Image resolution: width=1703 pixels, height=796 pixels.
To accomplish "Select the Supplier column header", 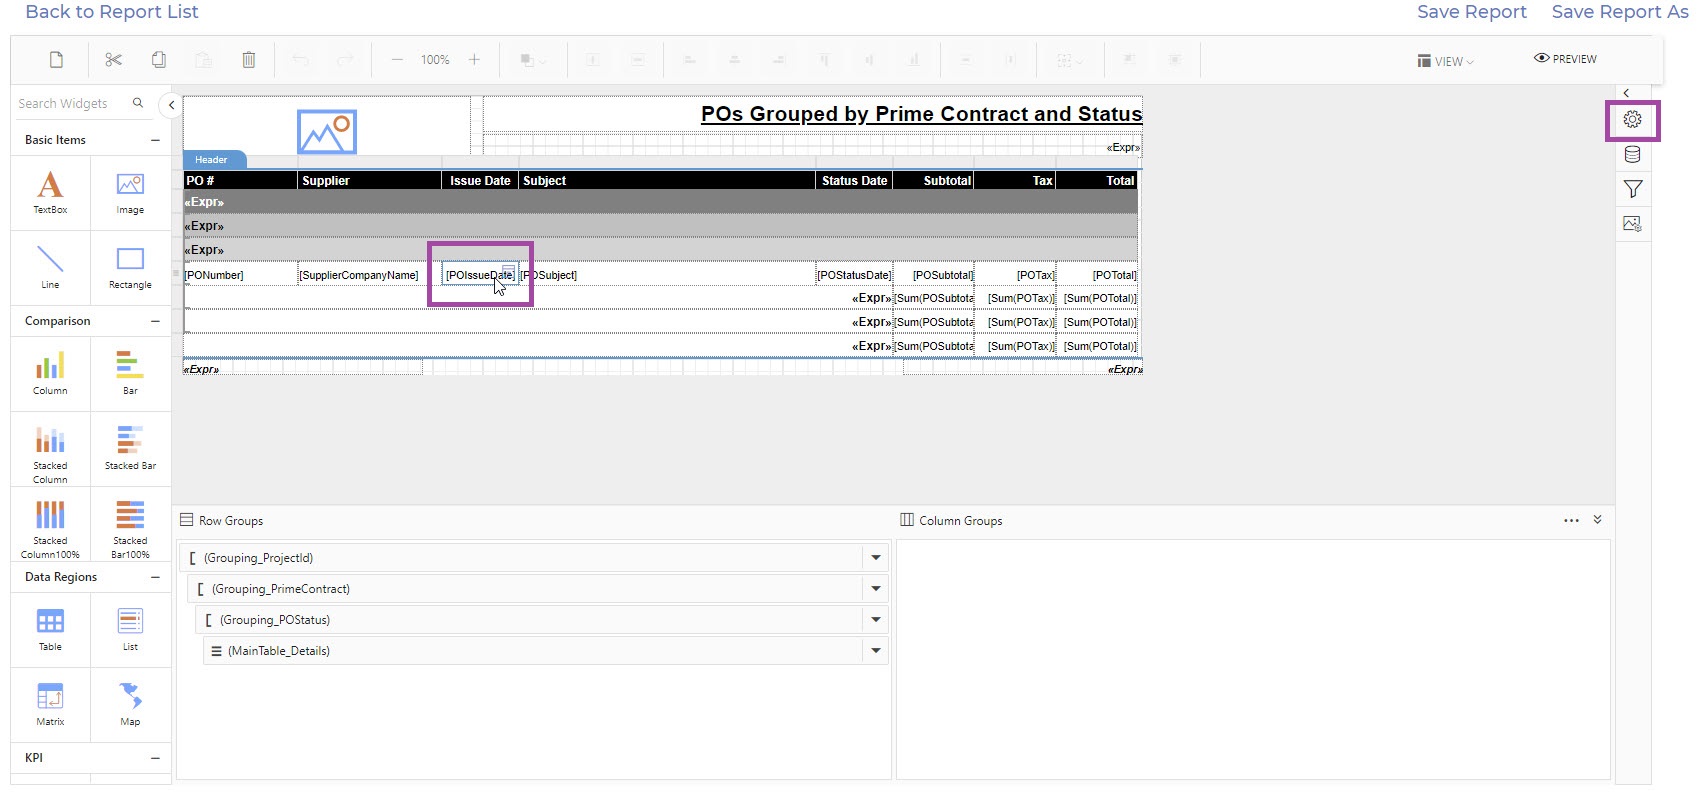I will coord(369,181).
